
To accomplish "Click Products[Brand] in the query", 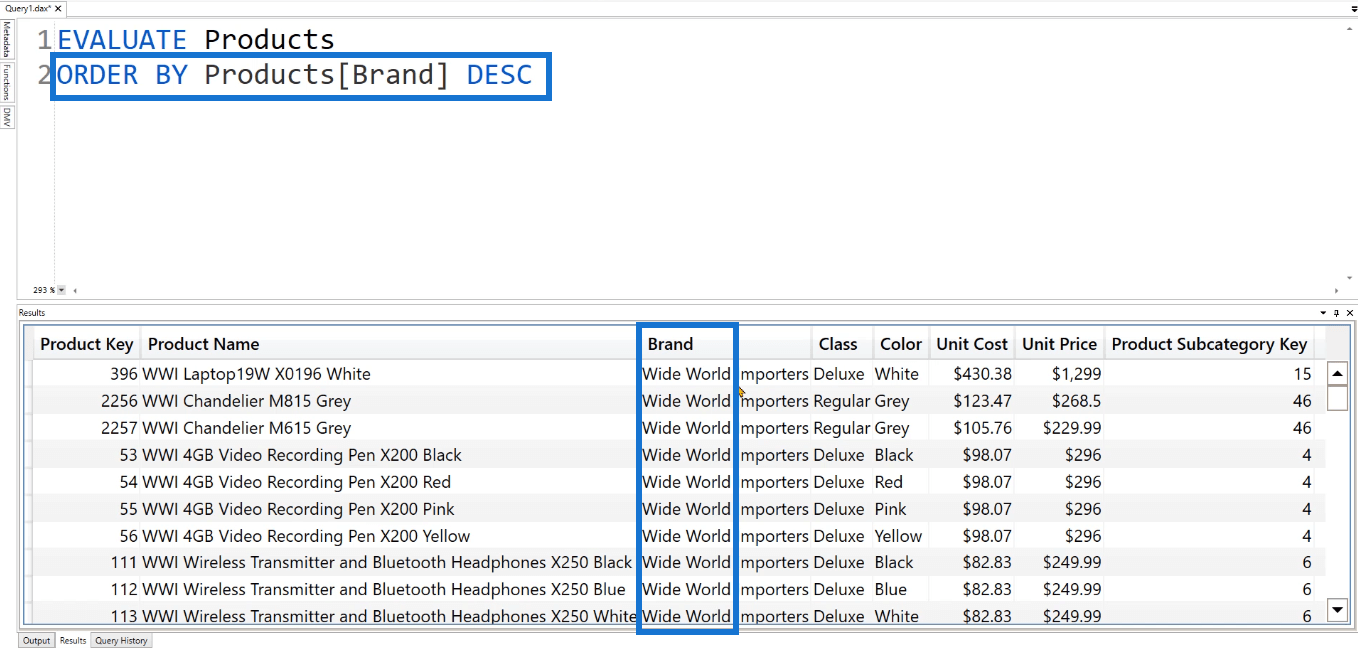I will point(327,74).
